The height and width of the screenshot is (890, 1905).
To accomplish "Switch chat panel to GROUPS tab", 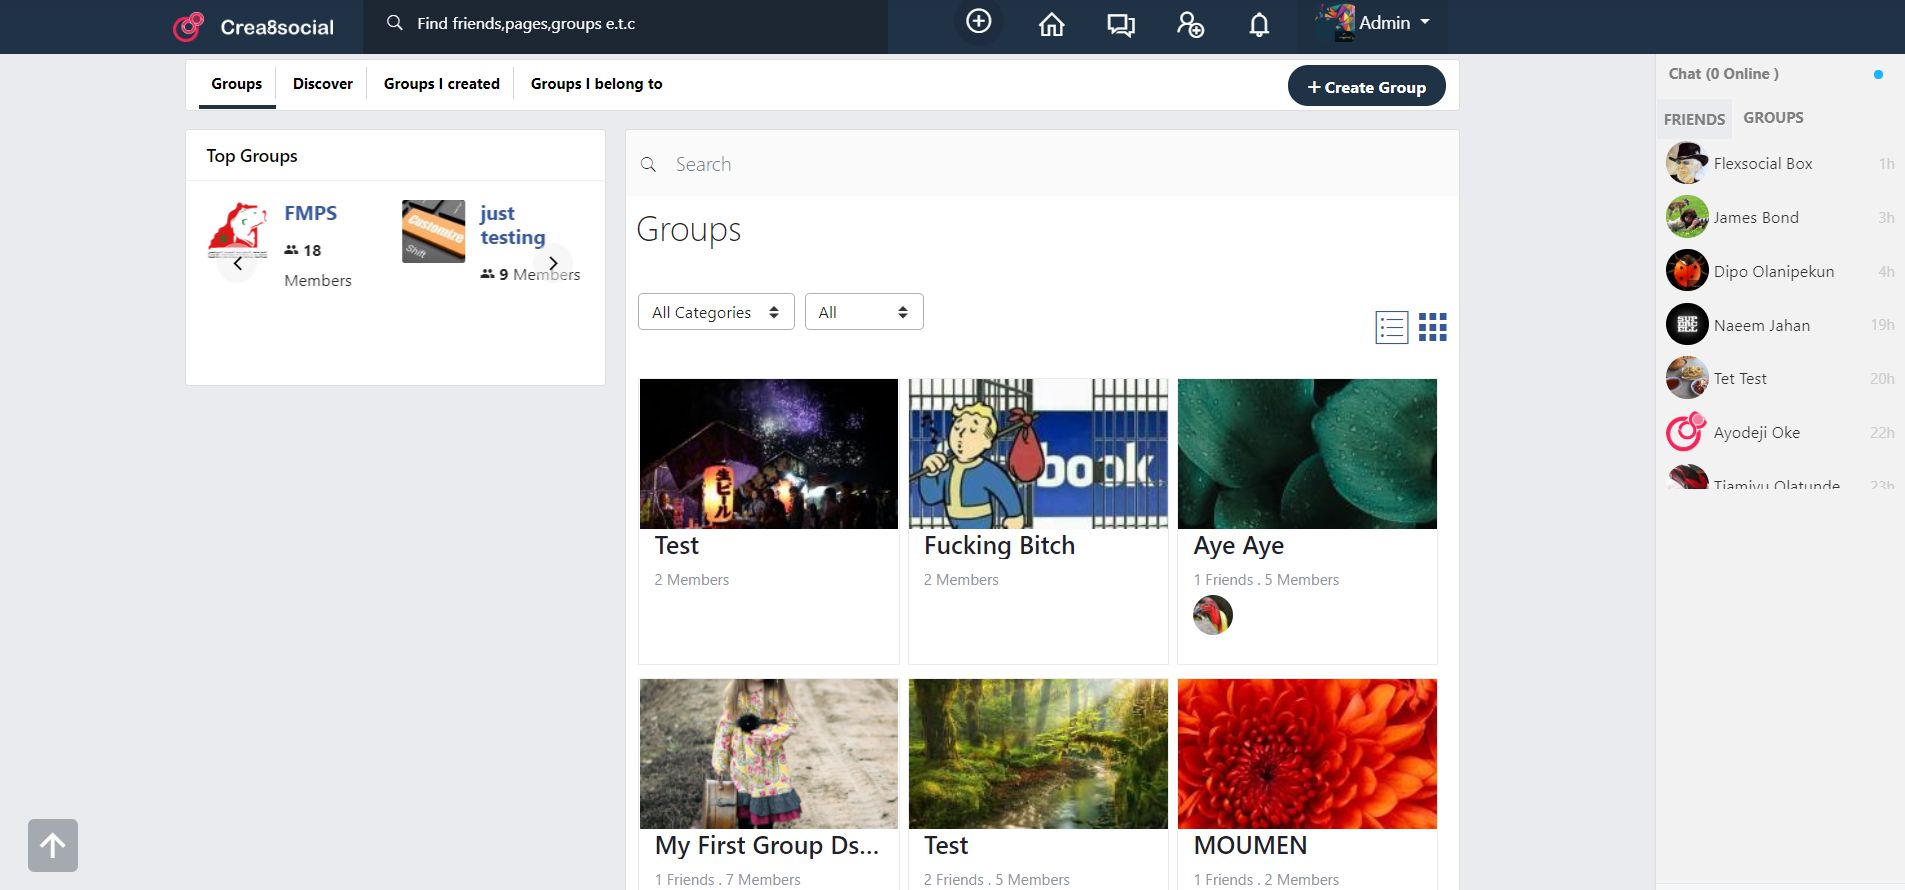I will (1774, 118).
